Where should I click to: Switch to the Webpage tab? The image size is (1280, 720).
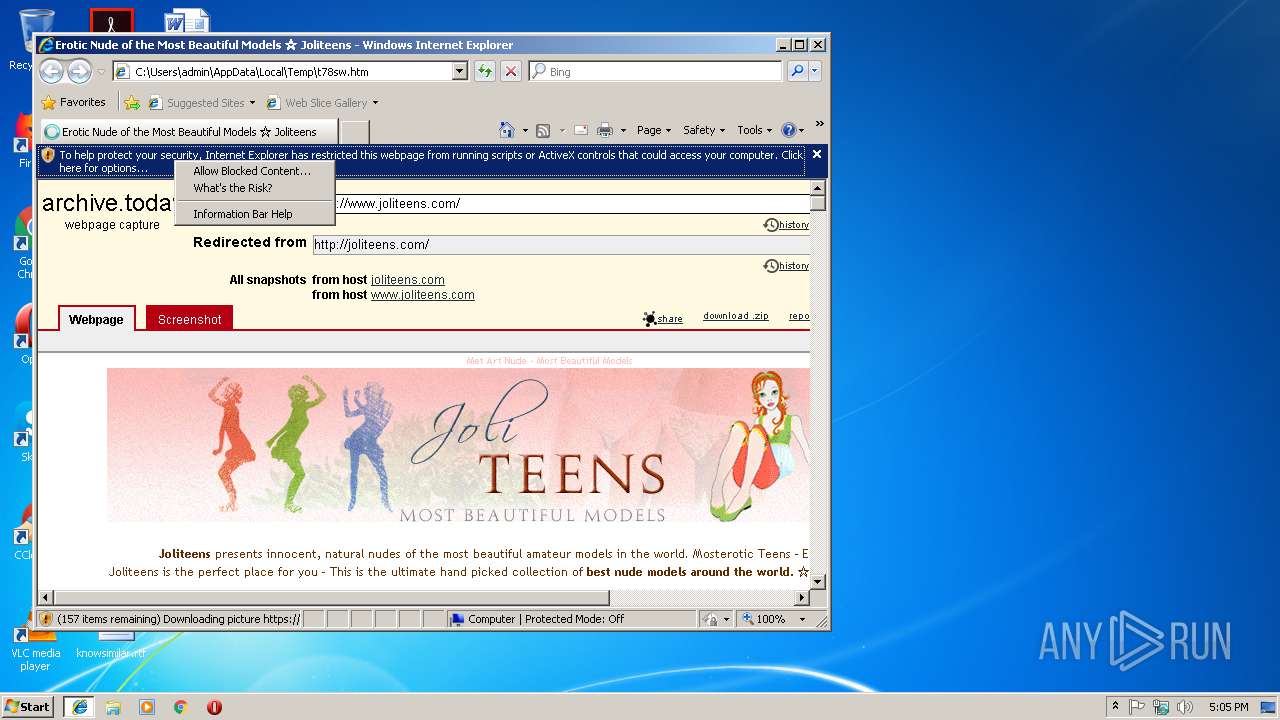pos(96,319)
